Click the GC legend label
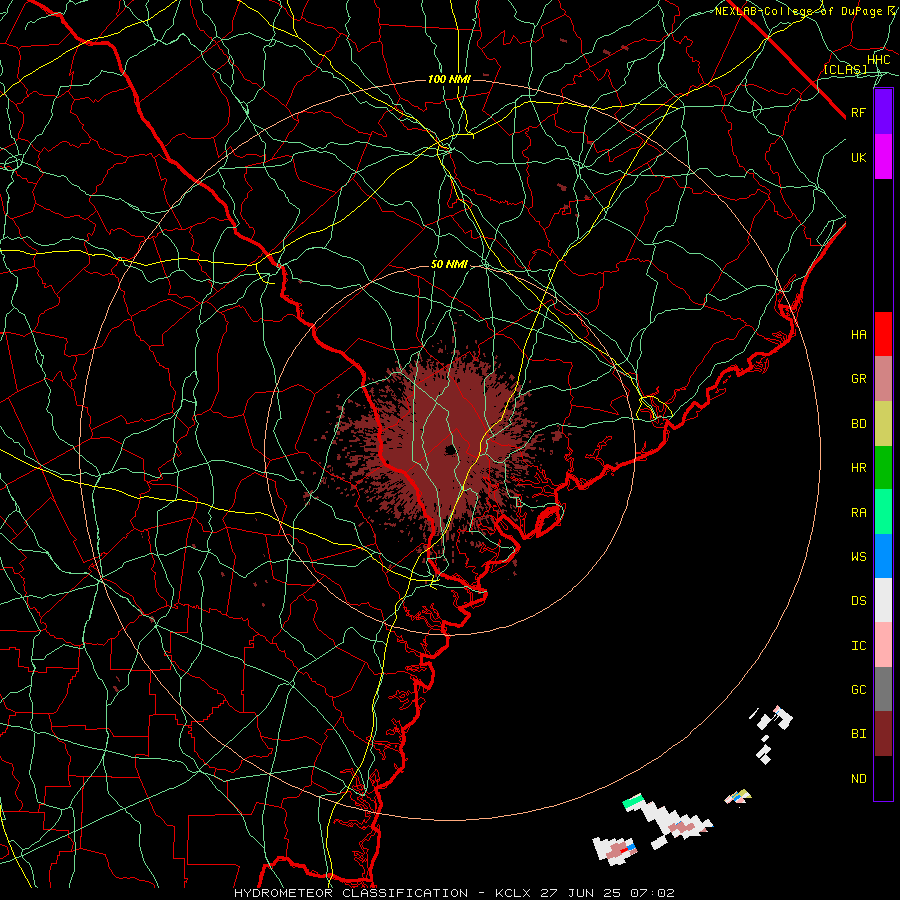 (x=858, y=690)
